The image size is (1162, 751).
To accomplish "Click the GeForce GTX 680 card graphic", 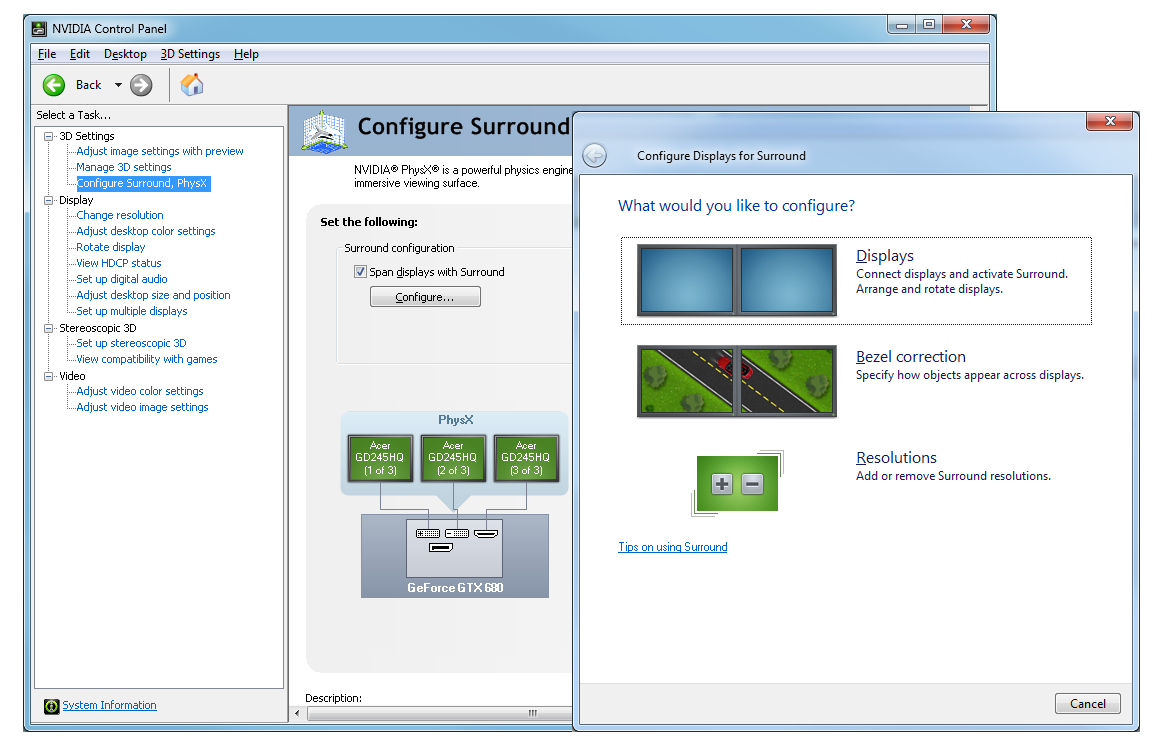I will 455,556.
